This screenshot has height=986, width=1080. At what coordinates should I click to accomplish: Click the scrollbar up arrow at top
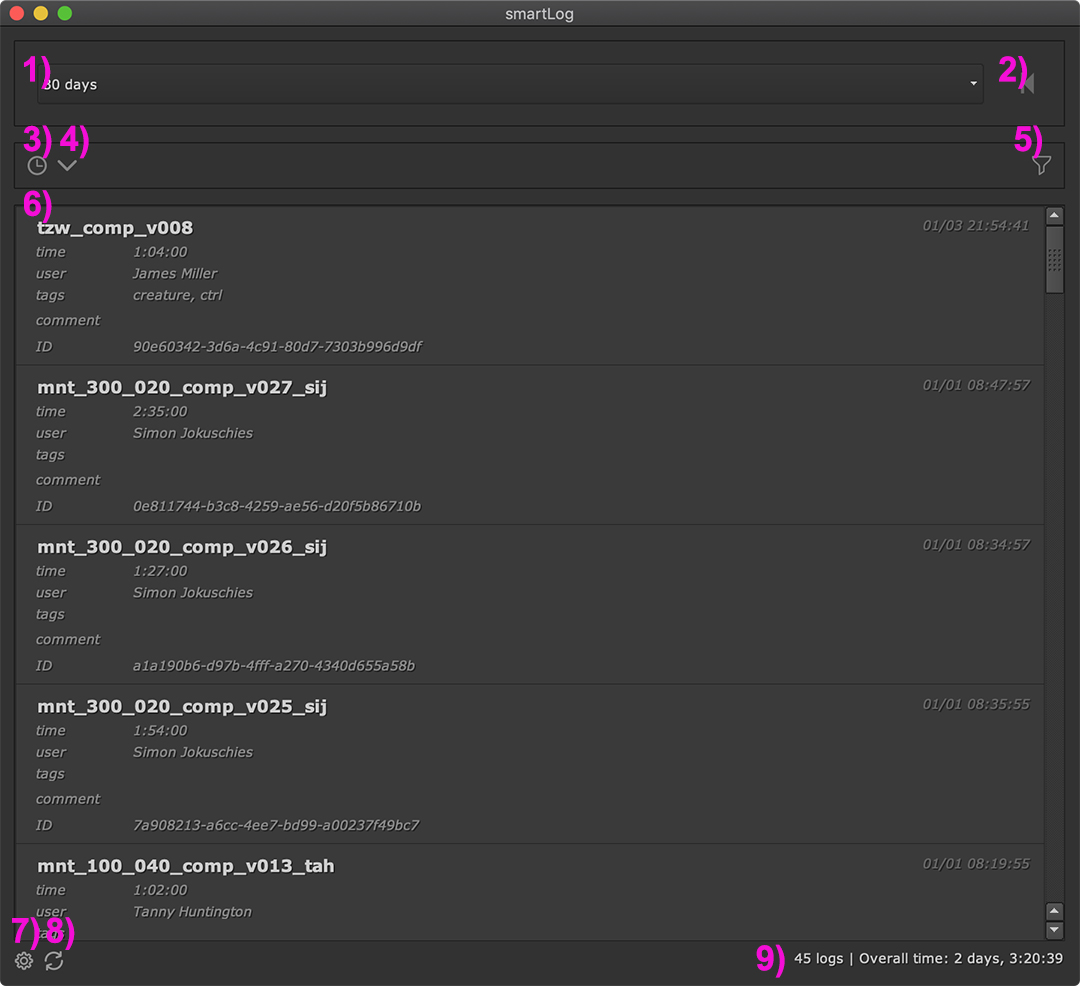click(1054, 216)
